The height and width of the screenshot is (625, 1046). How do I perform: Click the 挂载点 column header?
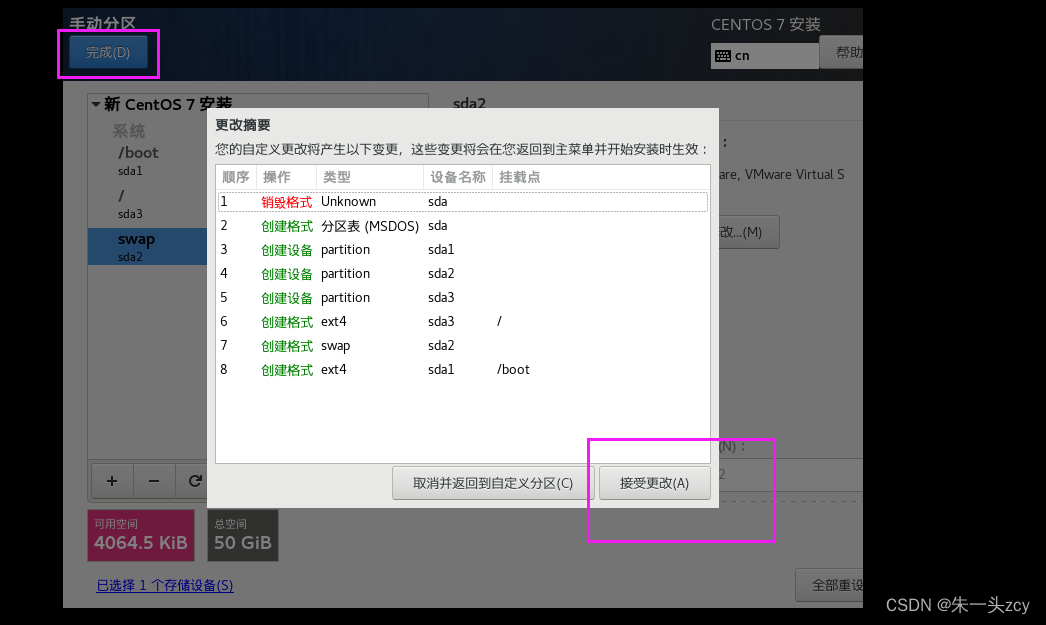point(600,177)
